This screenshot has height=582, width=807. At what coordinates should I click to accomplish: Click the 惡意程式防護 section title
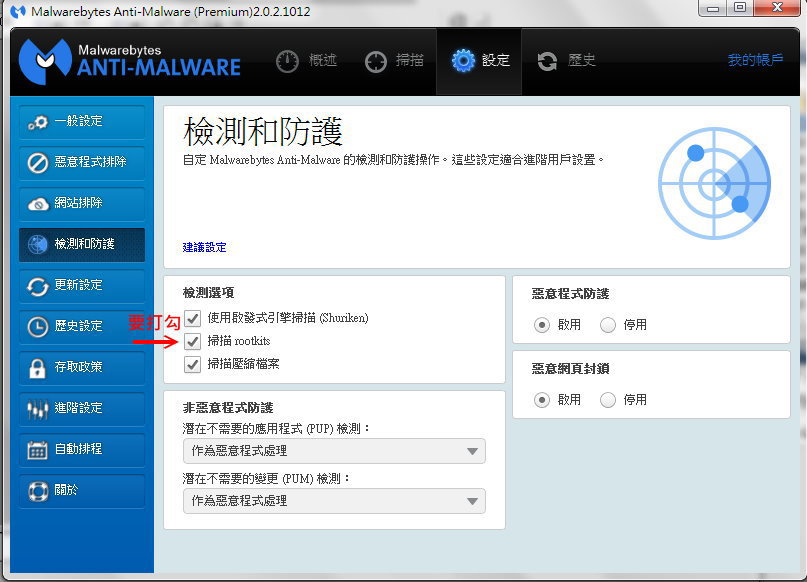click(x=570, y=294)
